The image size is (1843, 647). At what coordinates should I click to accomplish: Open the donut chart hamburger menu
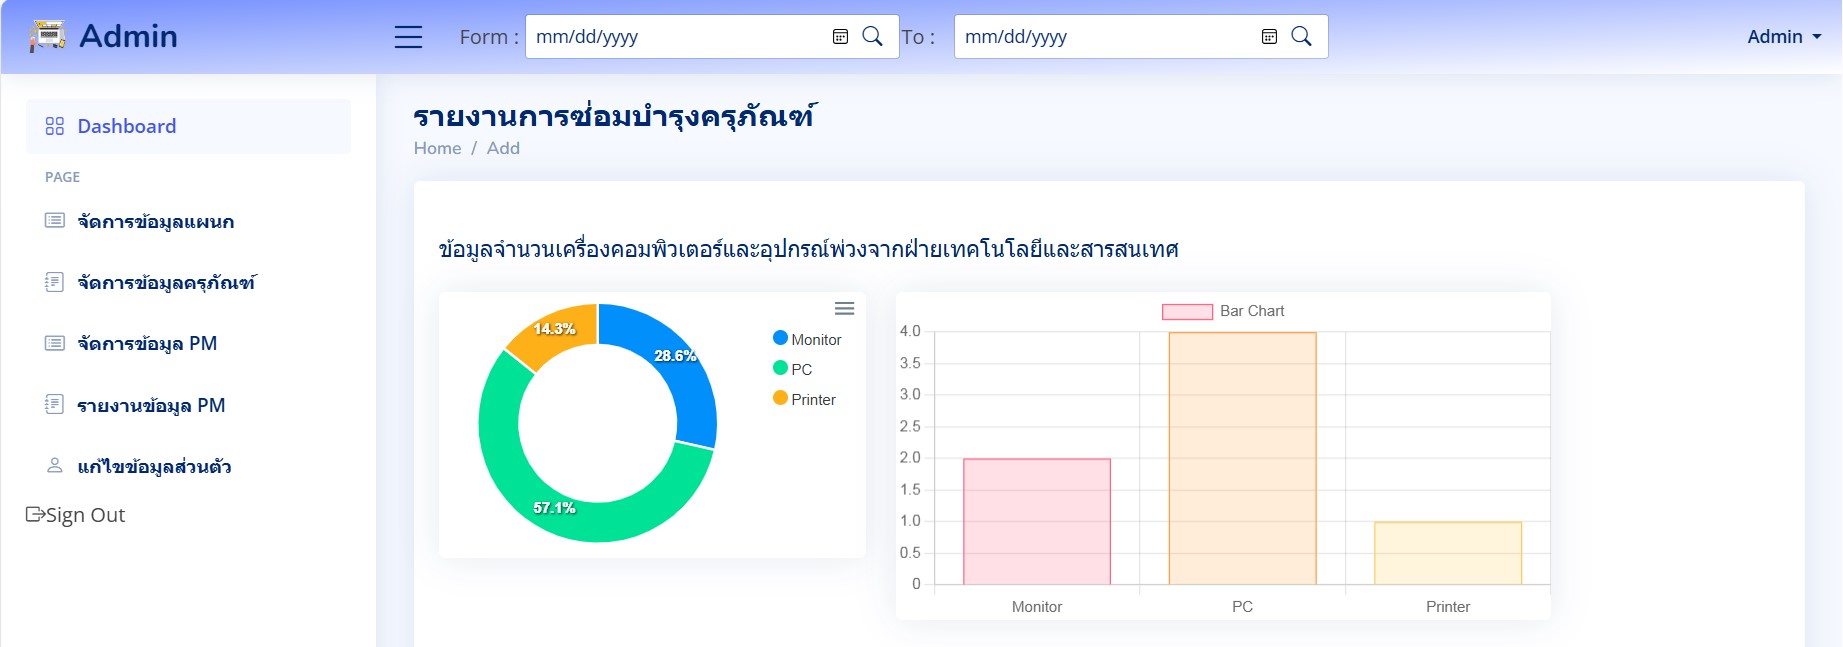pyautogui.click(x=845, y=309)
